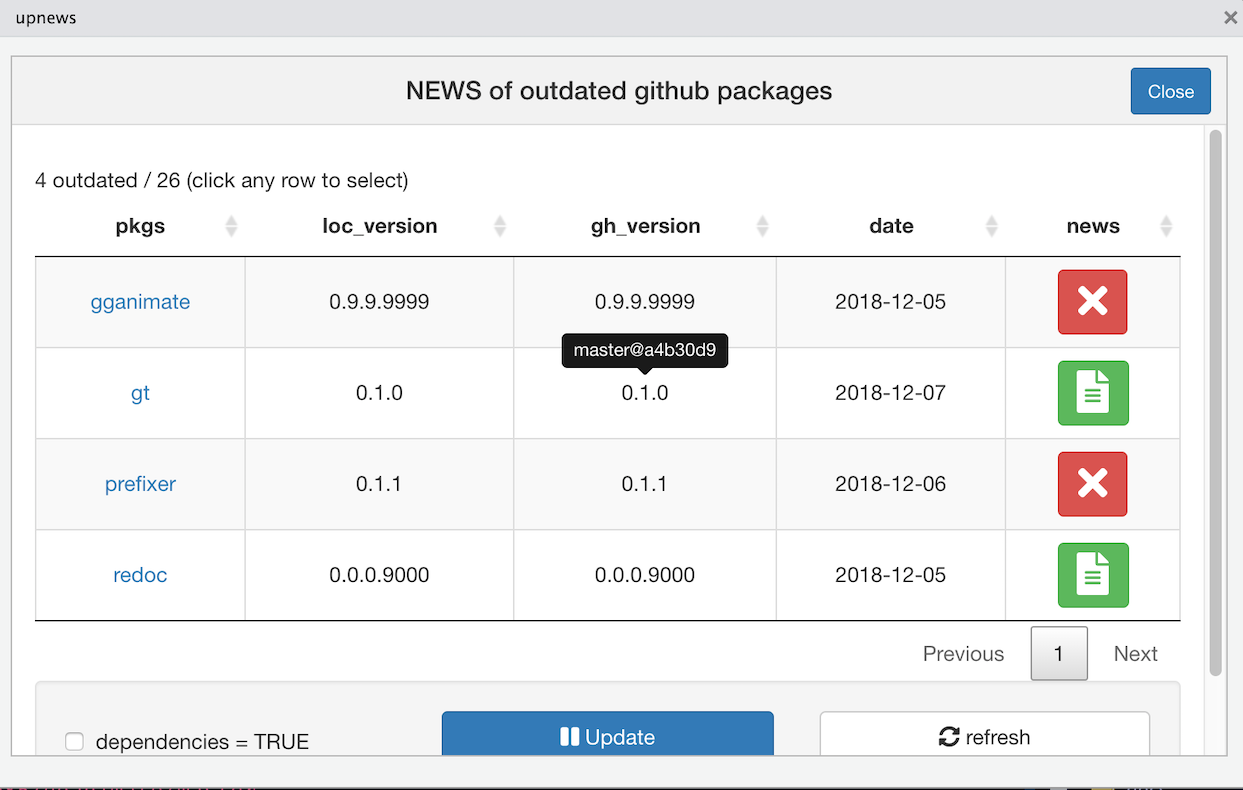Image resolution: width=1243 pixels, height=790 pixels.
Task: Click the pkgs column header
Action: tap(140, 226)
